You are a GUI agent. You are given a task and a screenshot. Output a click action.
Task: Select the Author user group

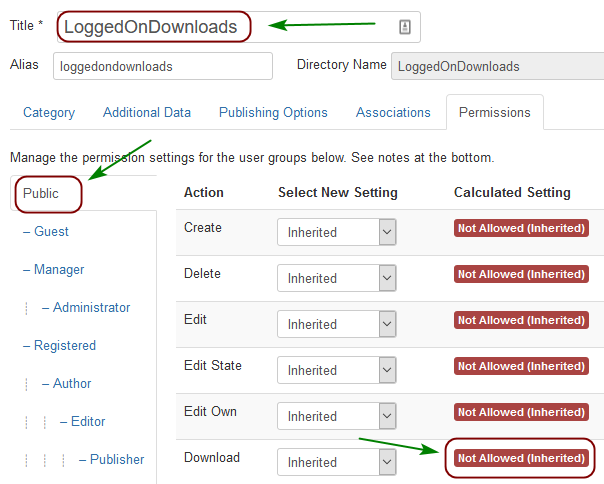point(72,383)
